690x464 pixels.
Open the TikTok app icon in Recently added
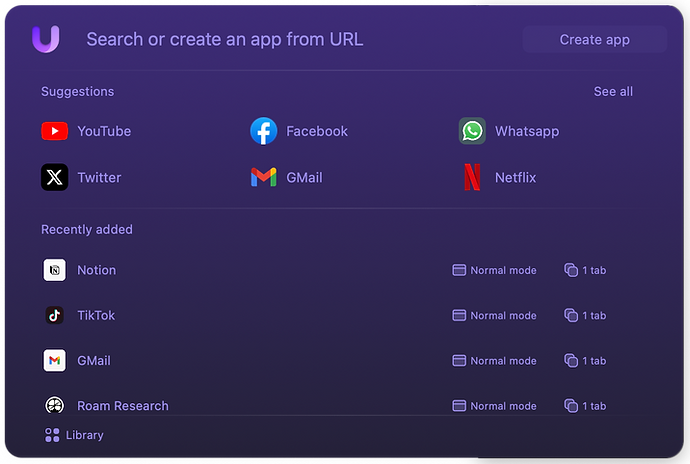pyautogui.click(x=55, y=315)
